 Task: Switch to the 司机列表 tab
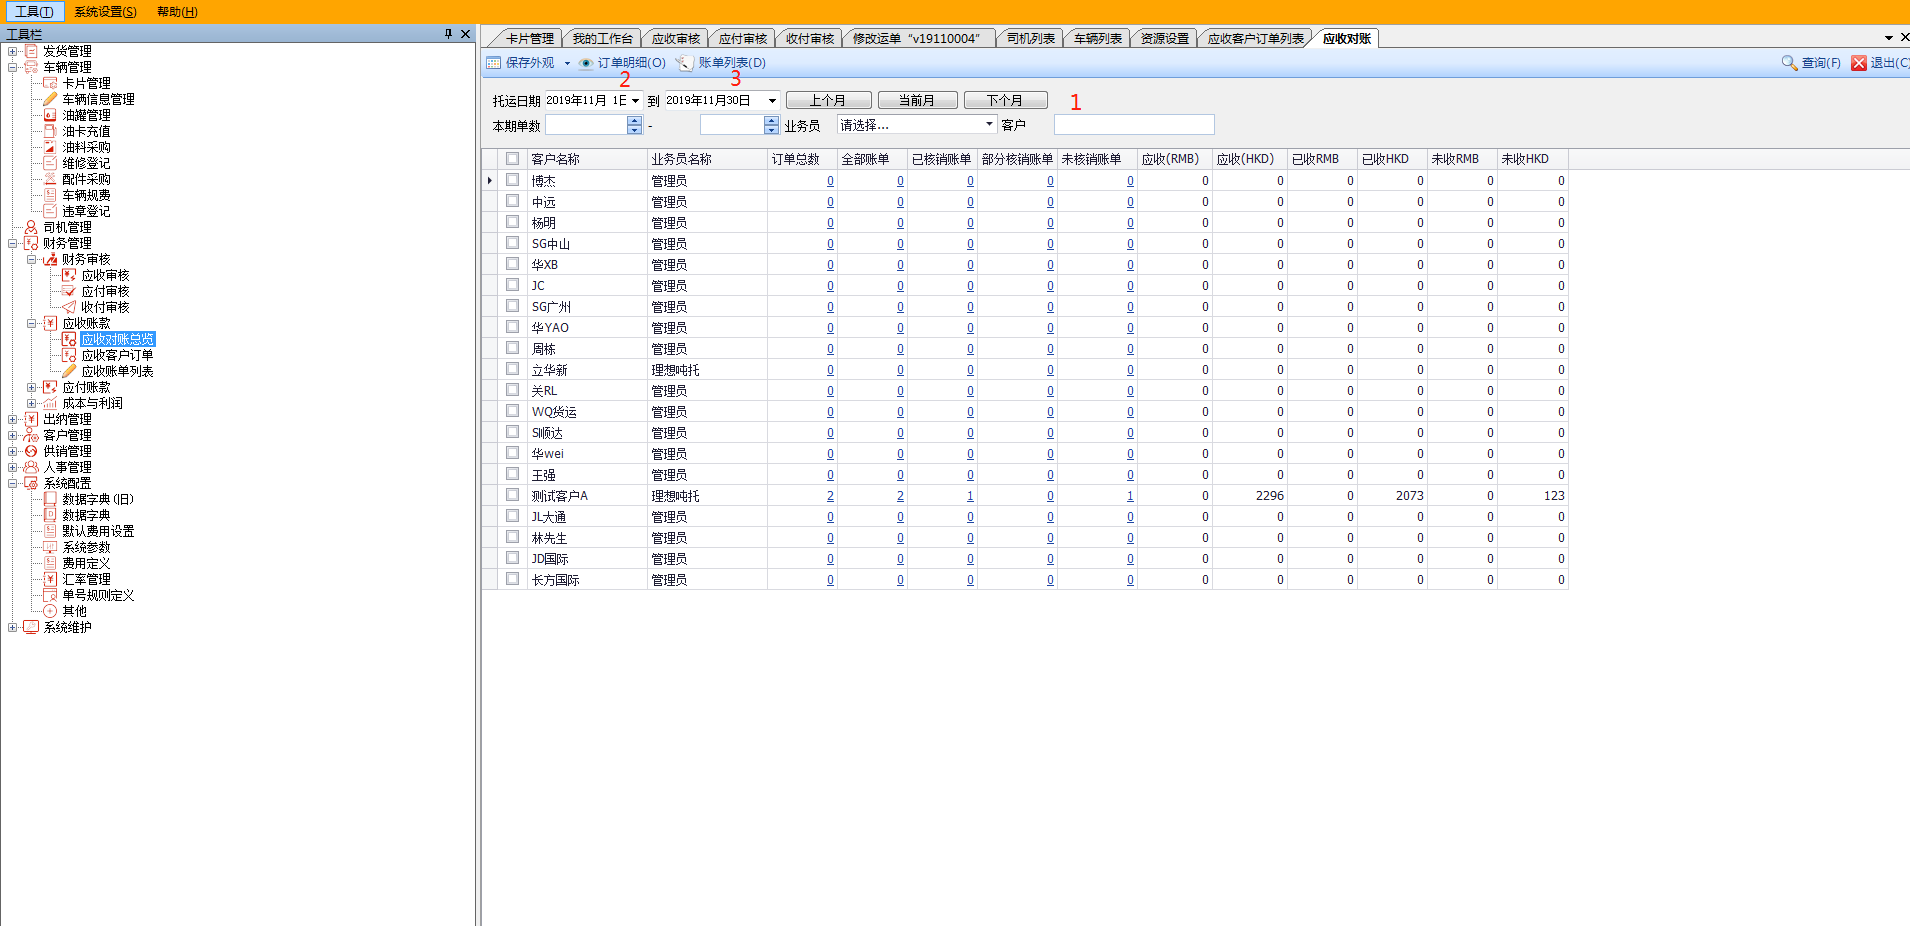(1030, 38)
